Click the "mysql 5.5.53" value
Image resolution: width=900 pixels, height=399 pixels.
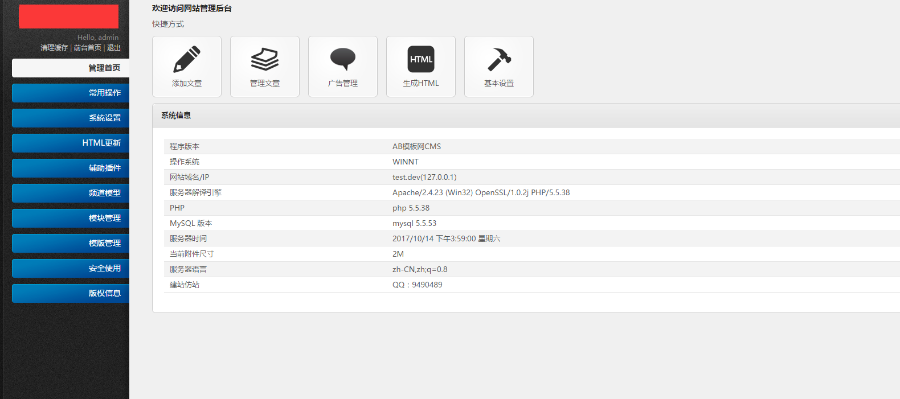[x=414, y=223]
